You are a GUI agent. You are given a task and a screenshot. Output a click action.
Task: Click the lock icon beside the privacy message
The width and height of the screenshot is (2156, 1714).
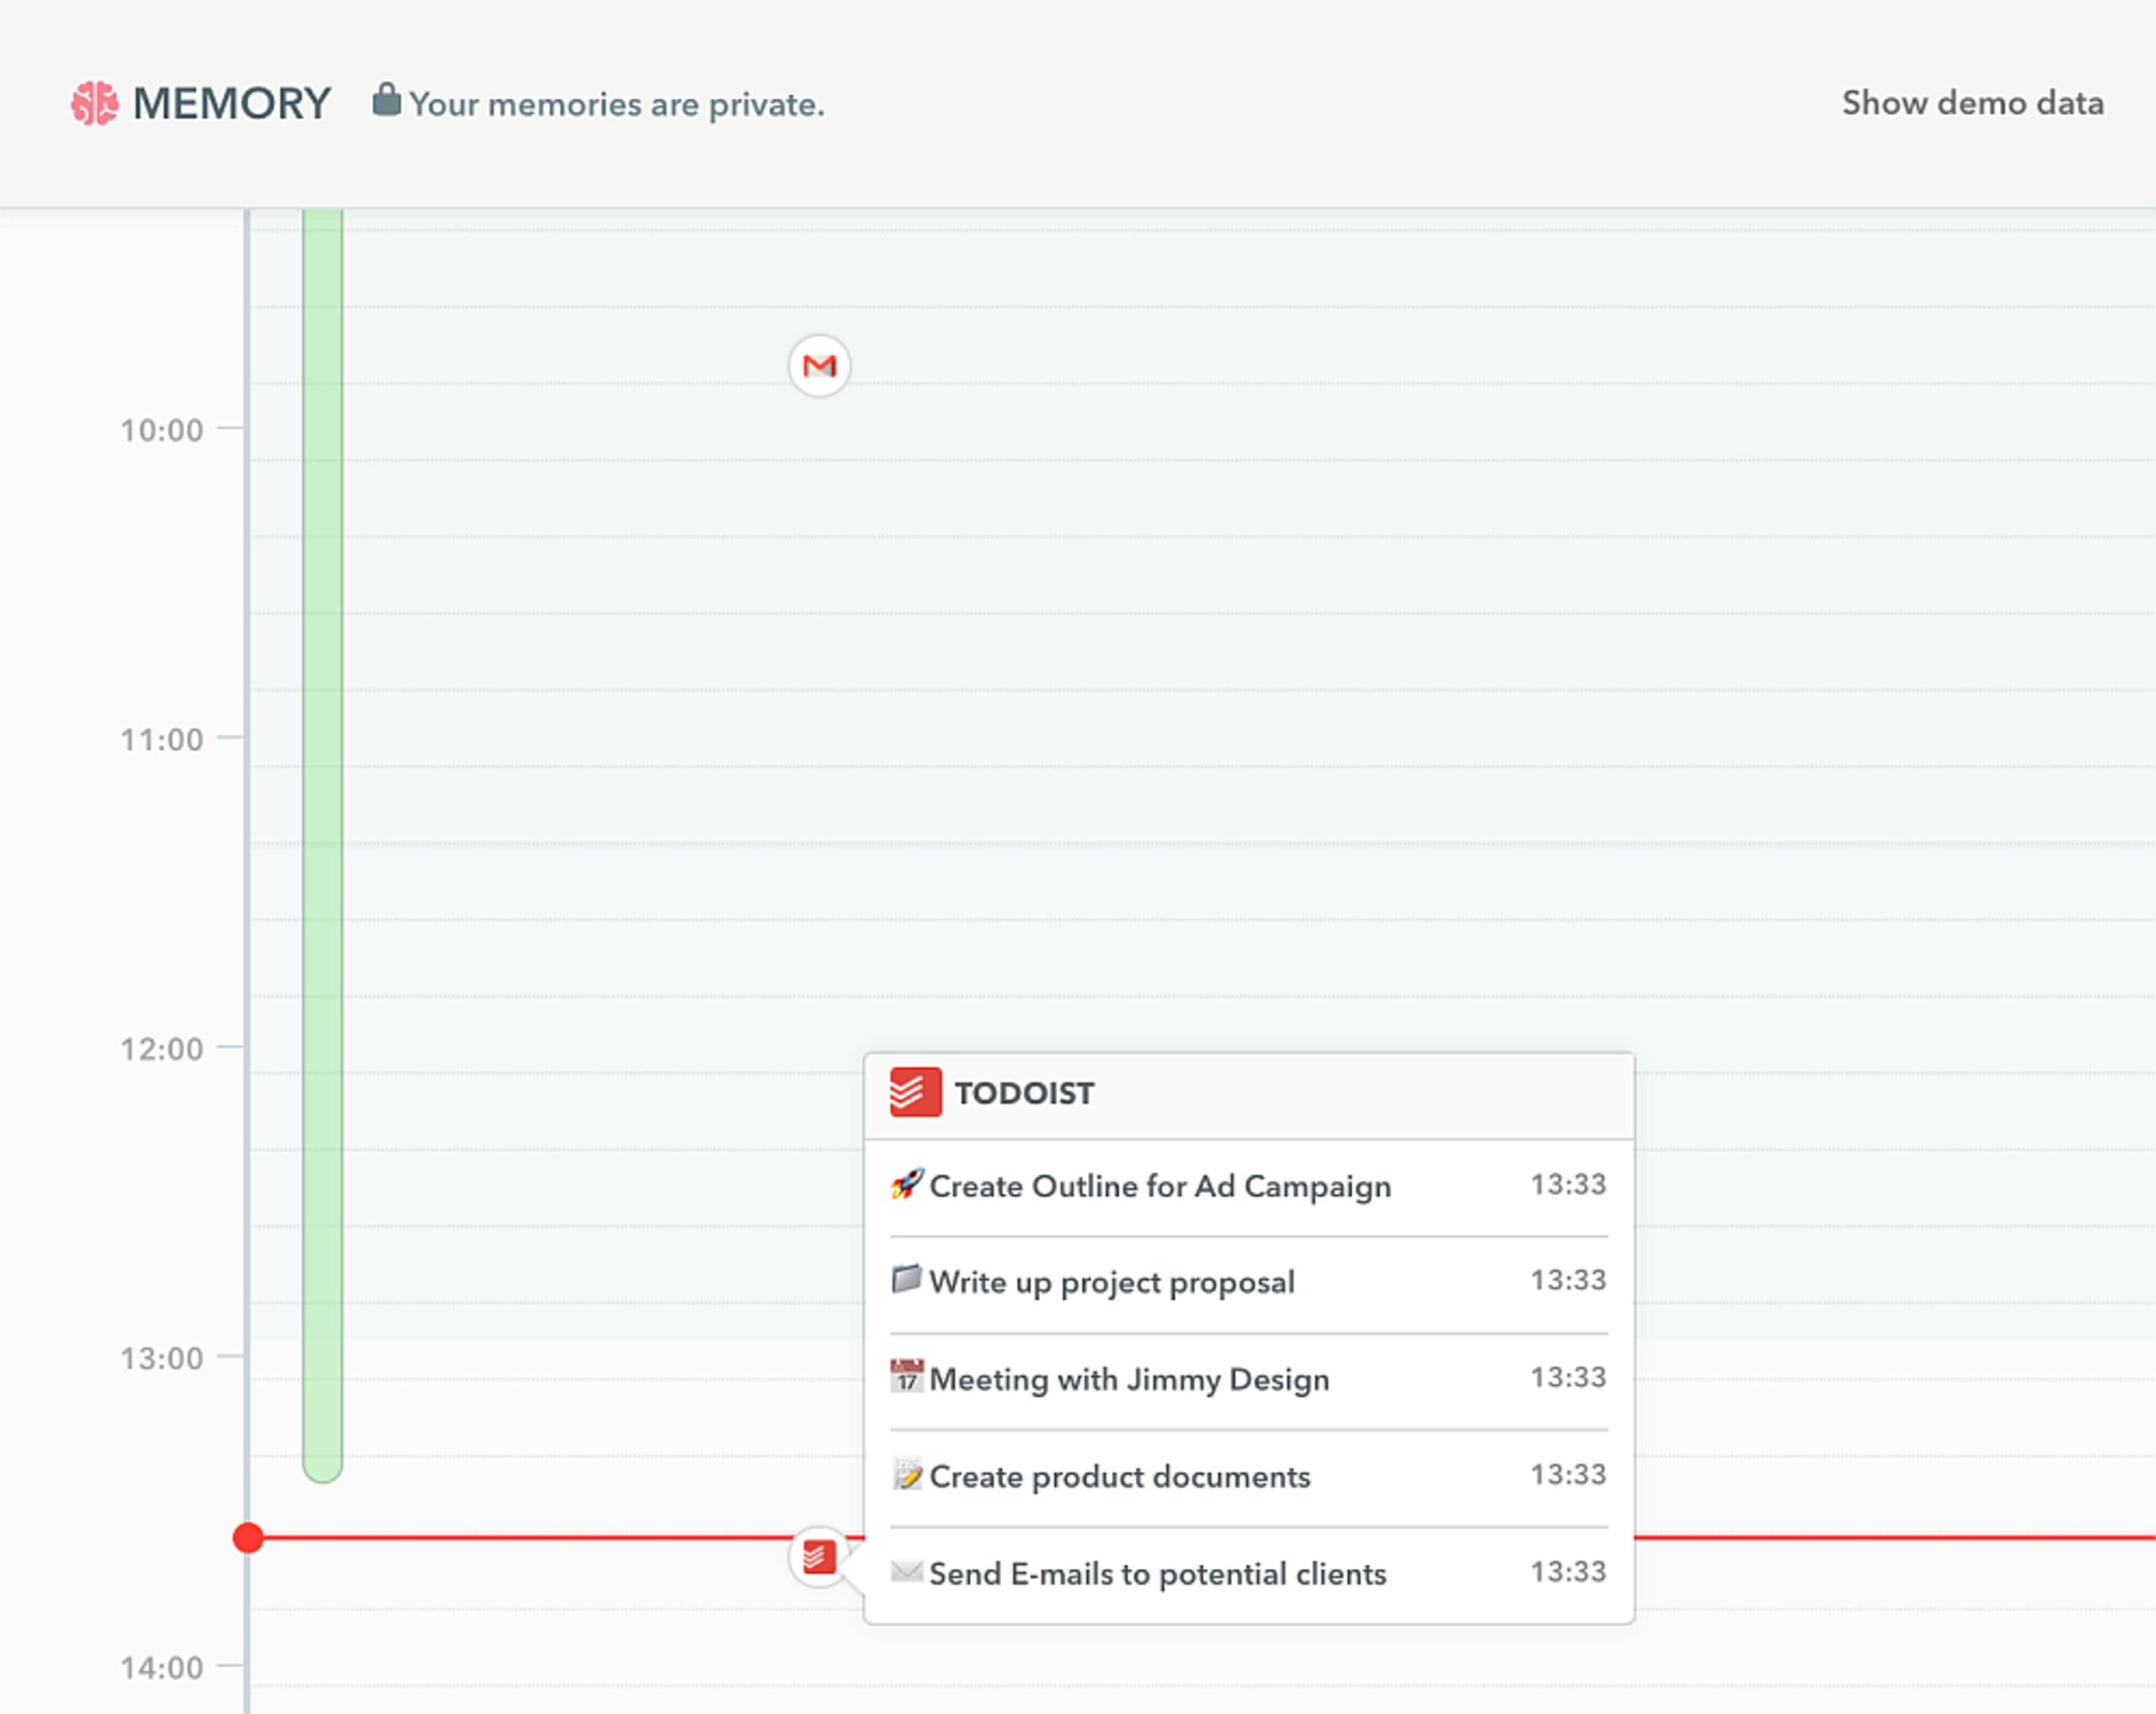click(387, 99)
